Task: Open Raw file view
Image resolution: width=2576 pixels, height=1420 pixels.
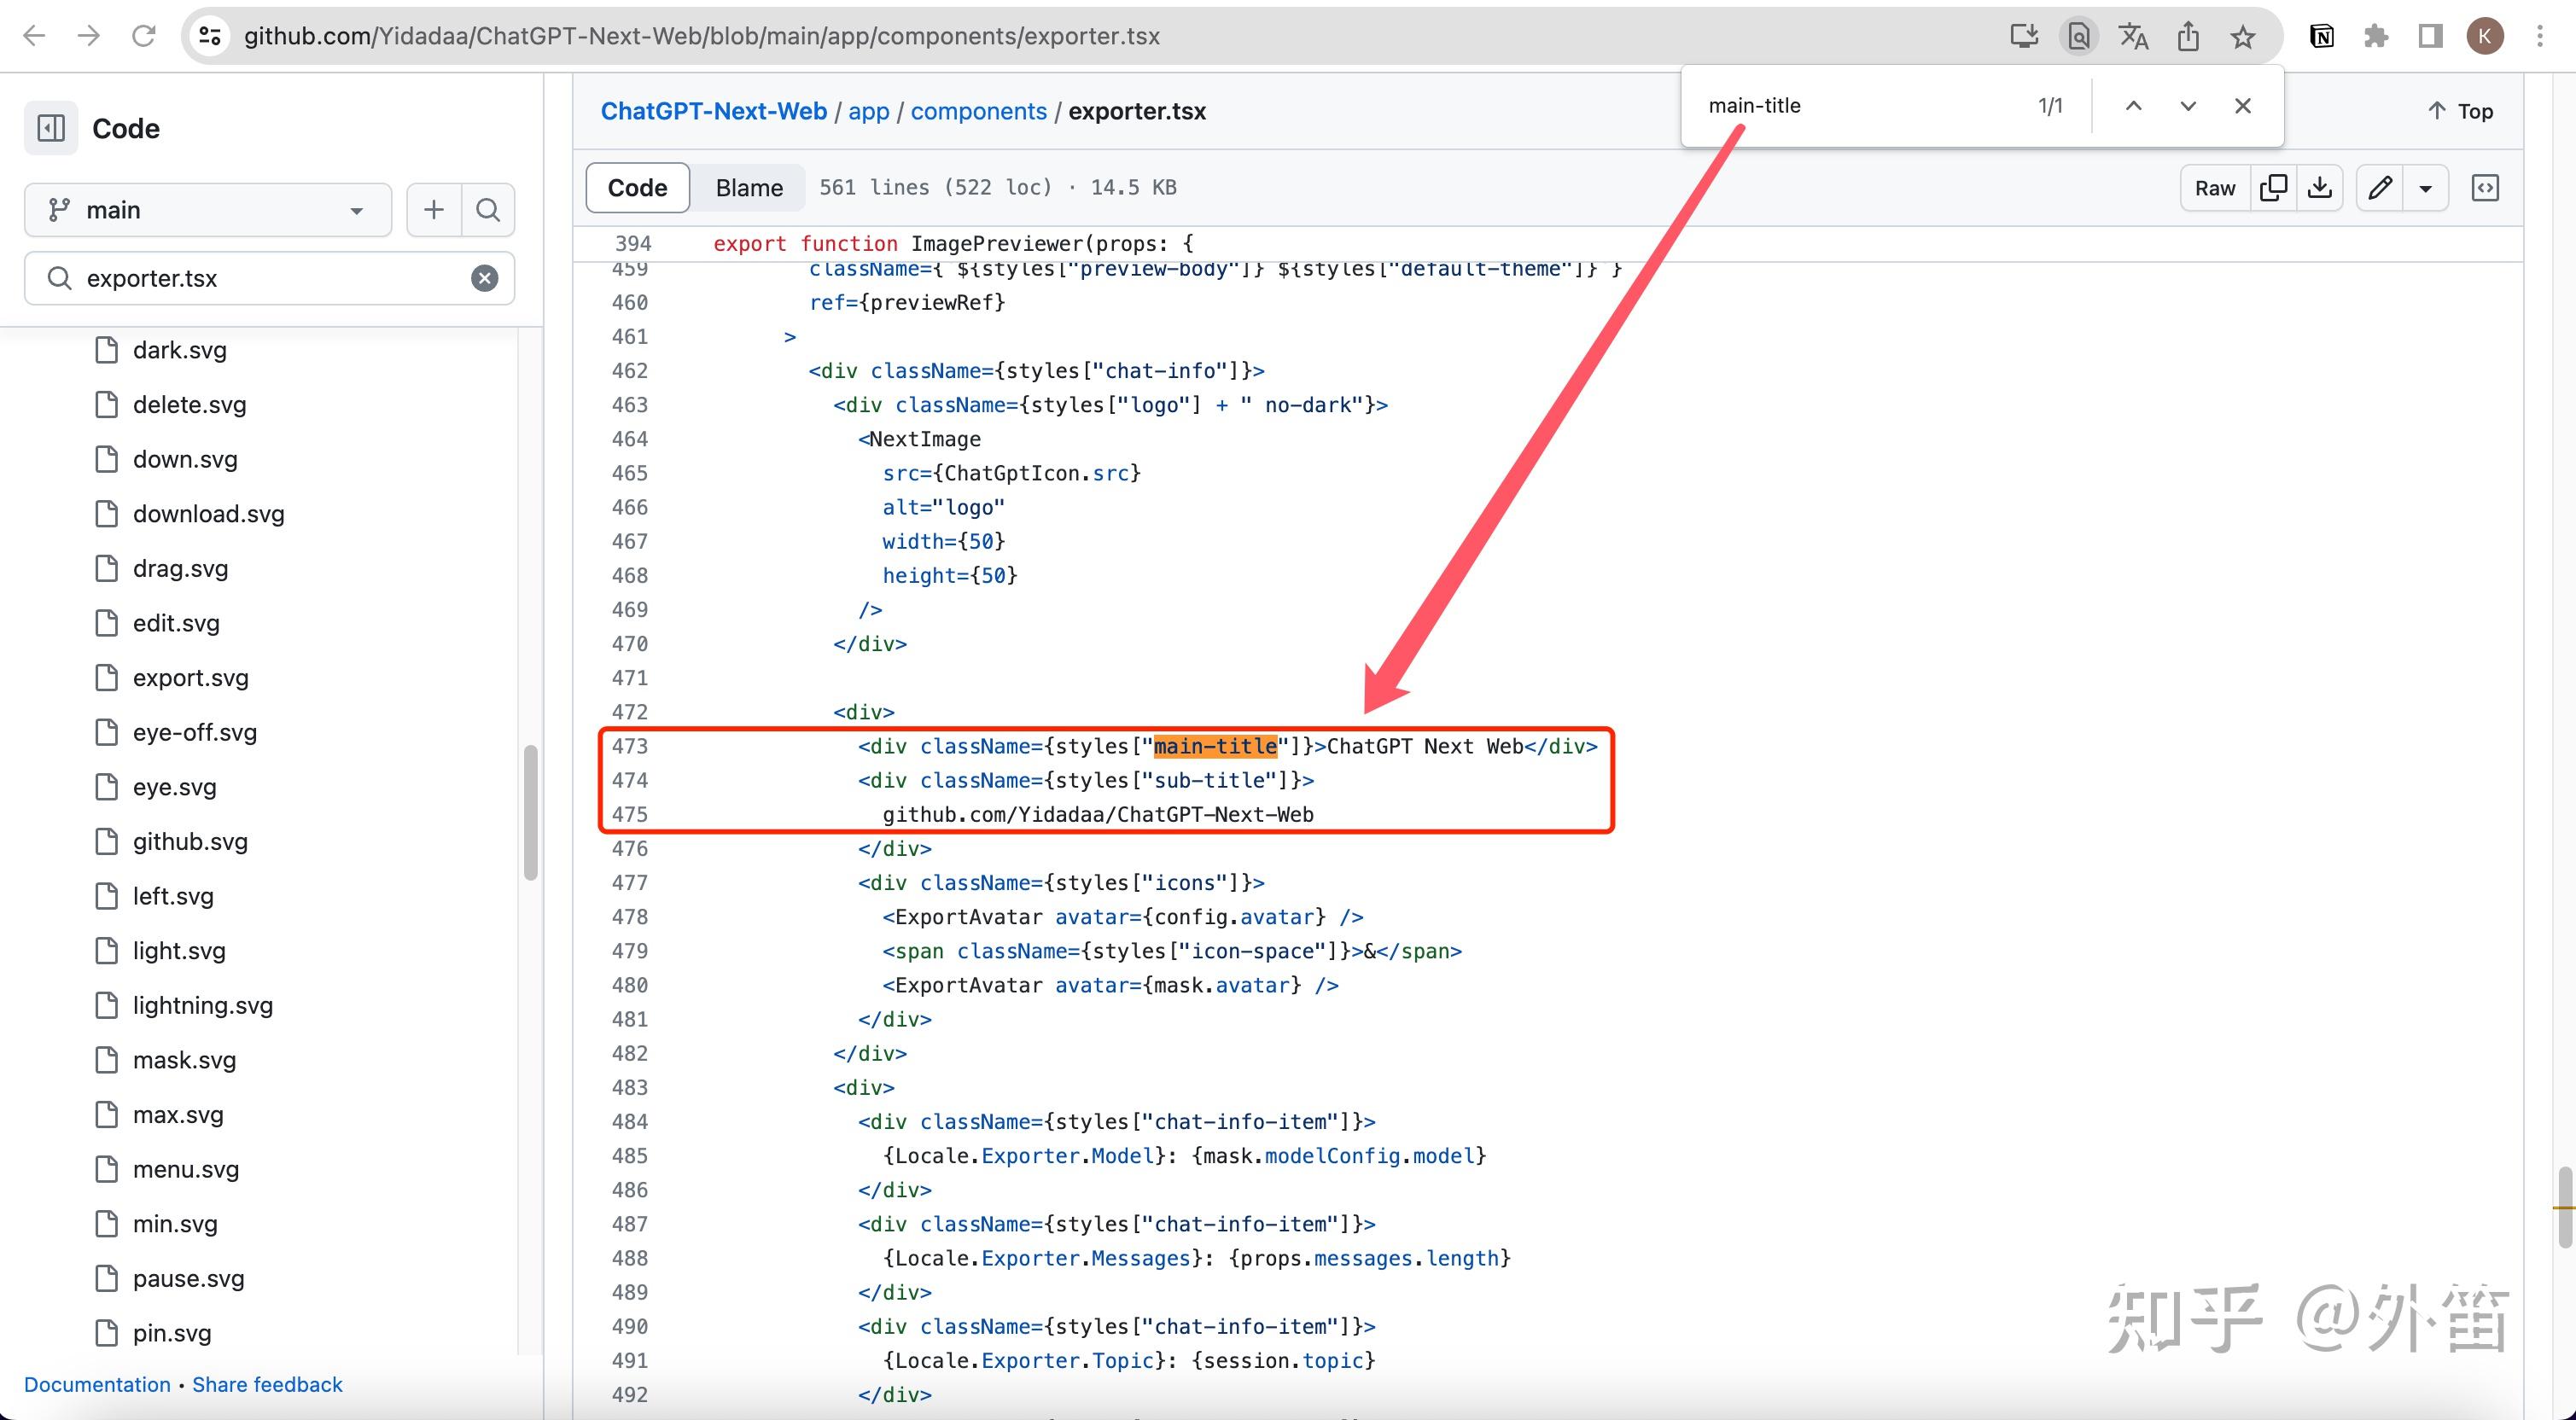Action: 2214,187
